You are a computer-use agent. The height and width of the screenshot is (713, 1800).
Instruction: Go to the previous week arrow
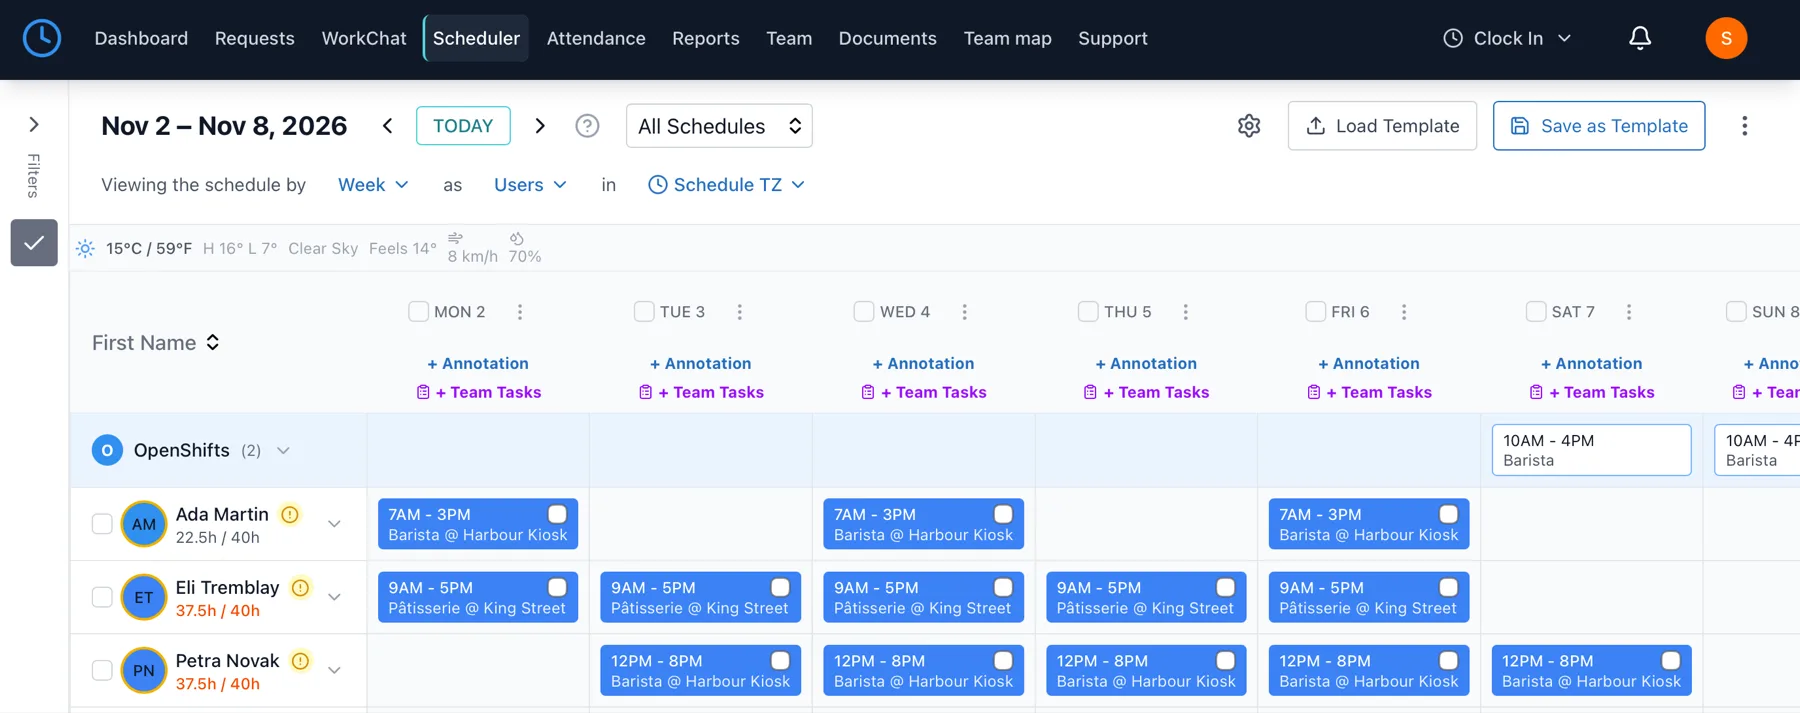pyautogui.click(x=388, y=126)
